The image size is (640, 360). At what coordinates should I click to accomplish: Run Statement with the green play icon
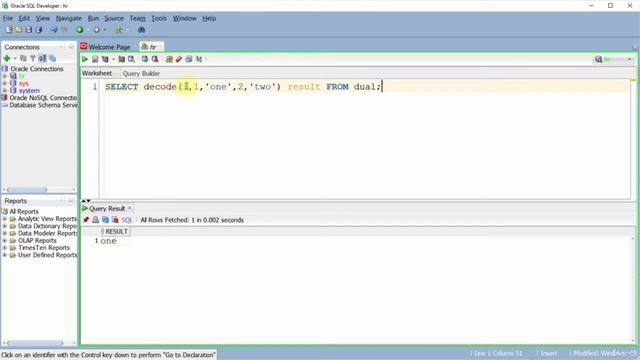[x=85, y=60]
